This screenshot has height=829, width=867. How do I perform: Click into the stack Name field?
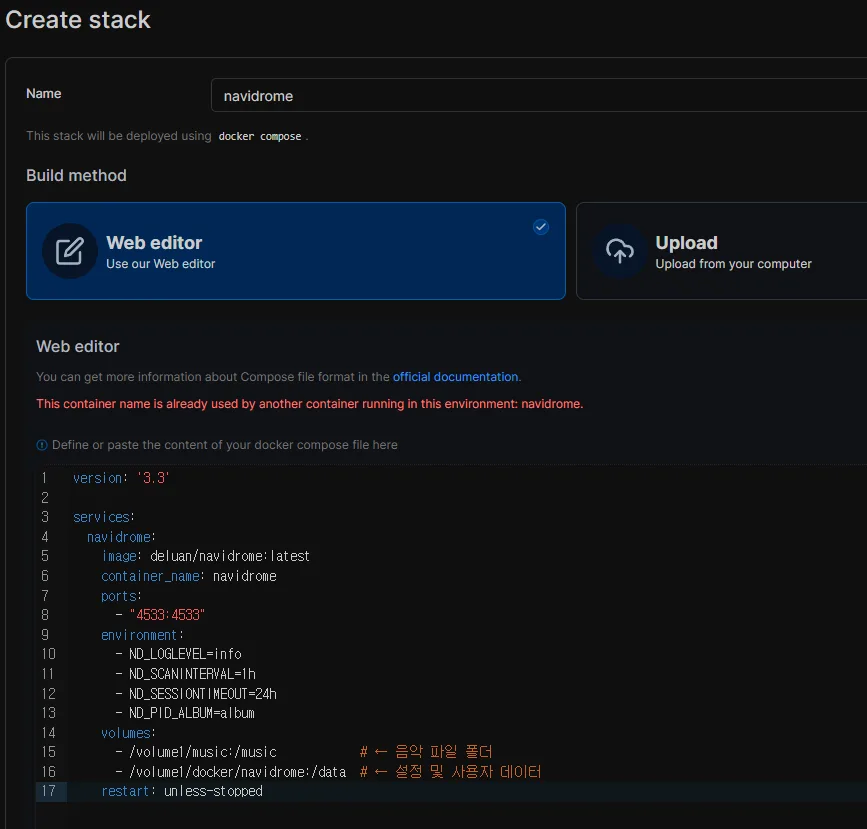click(x=538, y=96)
